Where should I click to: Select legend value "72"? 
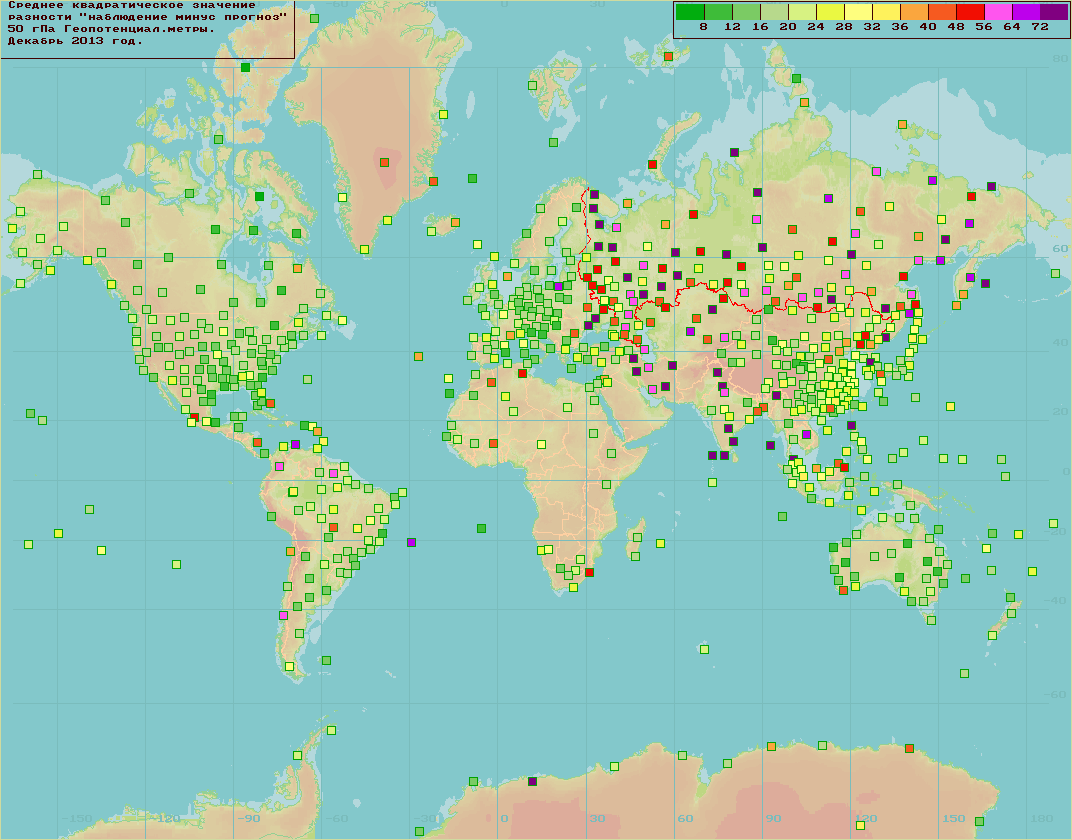(1040, 27)
